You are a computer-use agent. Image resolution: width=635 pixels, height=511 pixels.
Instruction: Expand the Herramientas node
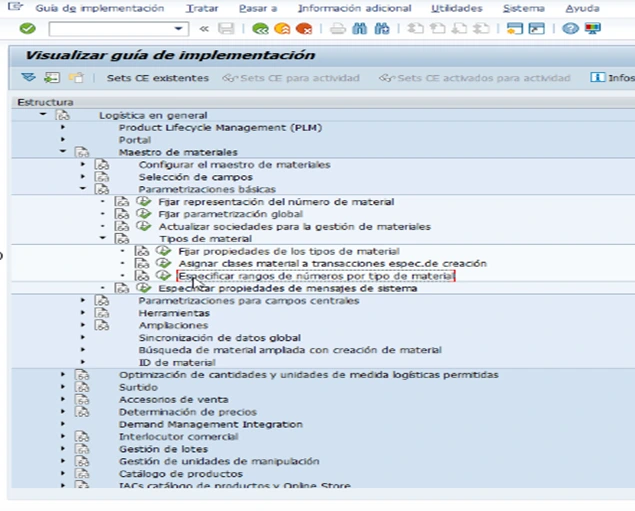pos(83,313)
